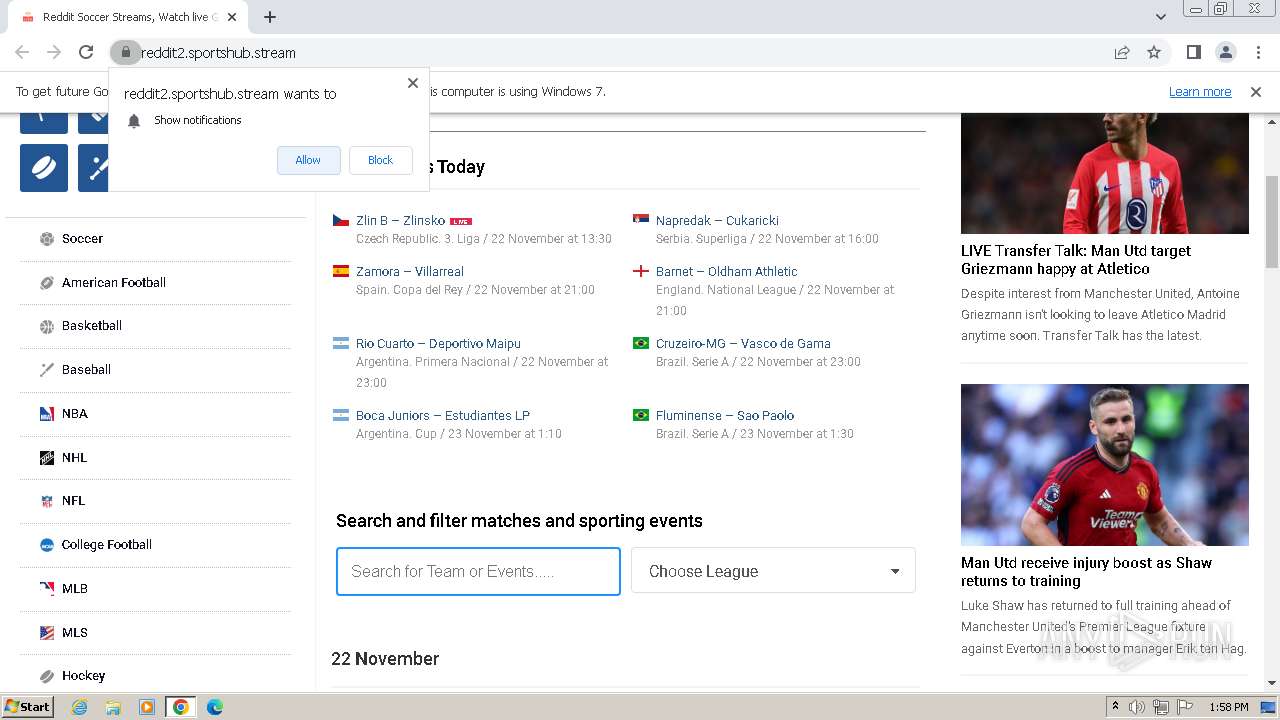This screenshot has width=1280, height=720.
Task: Close the notification permission popup
Action: [413, 83]
